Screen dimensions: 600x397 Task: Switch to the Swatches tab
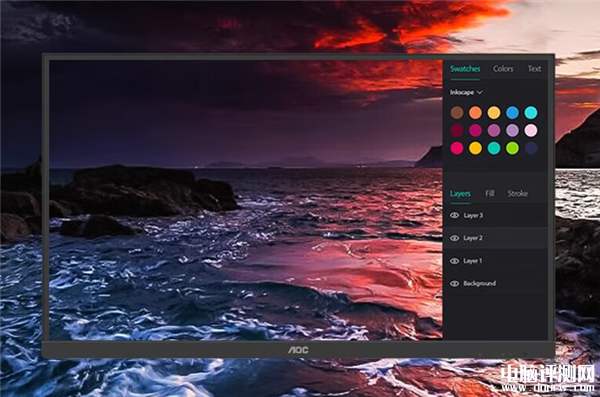(x=465, y=69)
